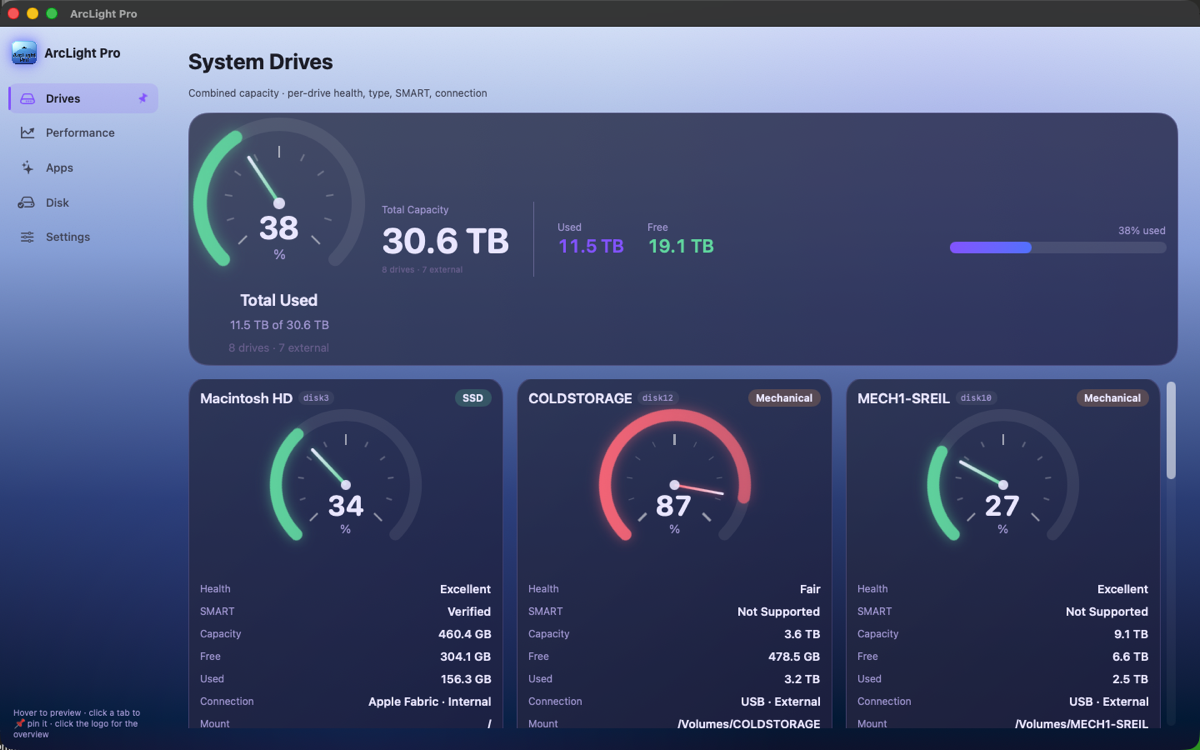The width and height of the screenshot is (1200, 750).
Task: Click Macintosh HD SMART Verified value
Action: (x=469, y=612)
